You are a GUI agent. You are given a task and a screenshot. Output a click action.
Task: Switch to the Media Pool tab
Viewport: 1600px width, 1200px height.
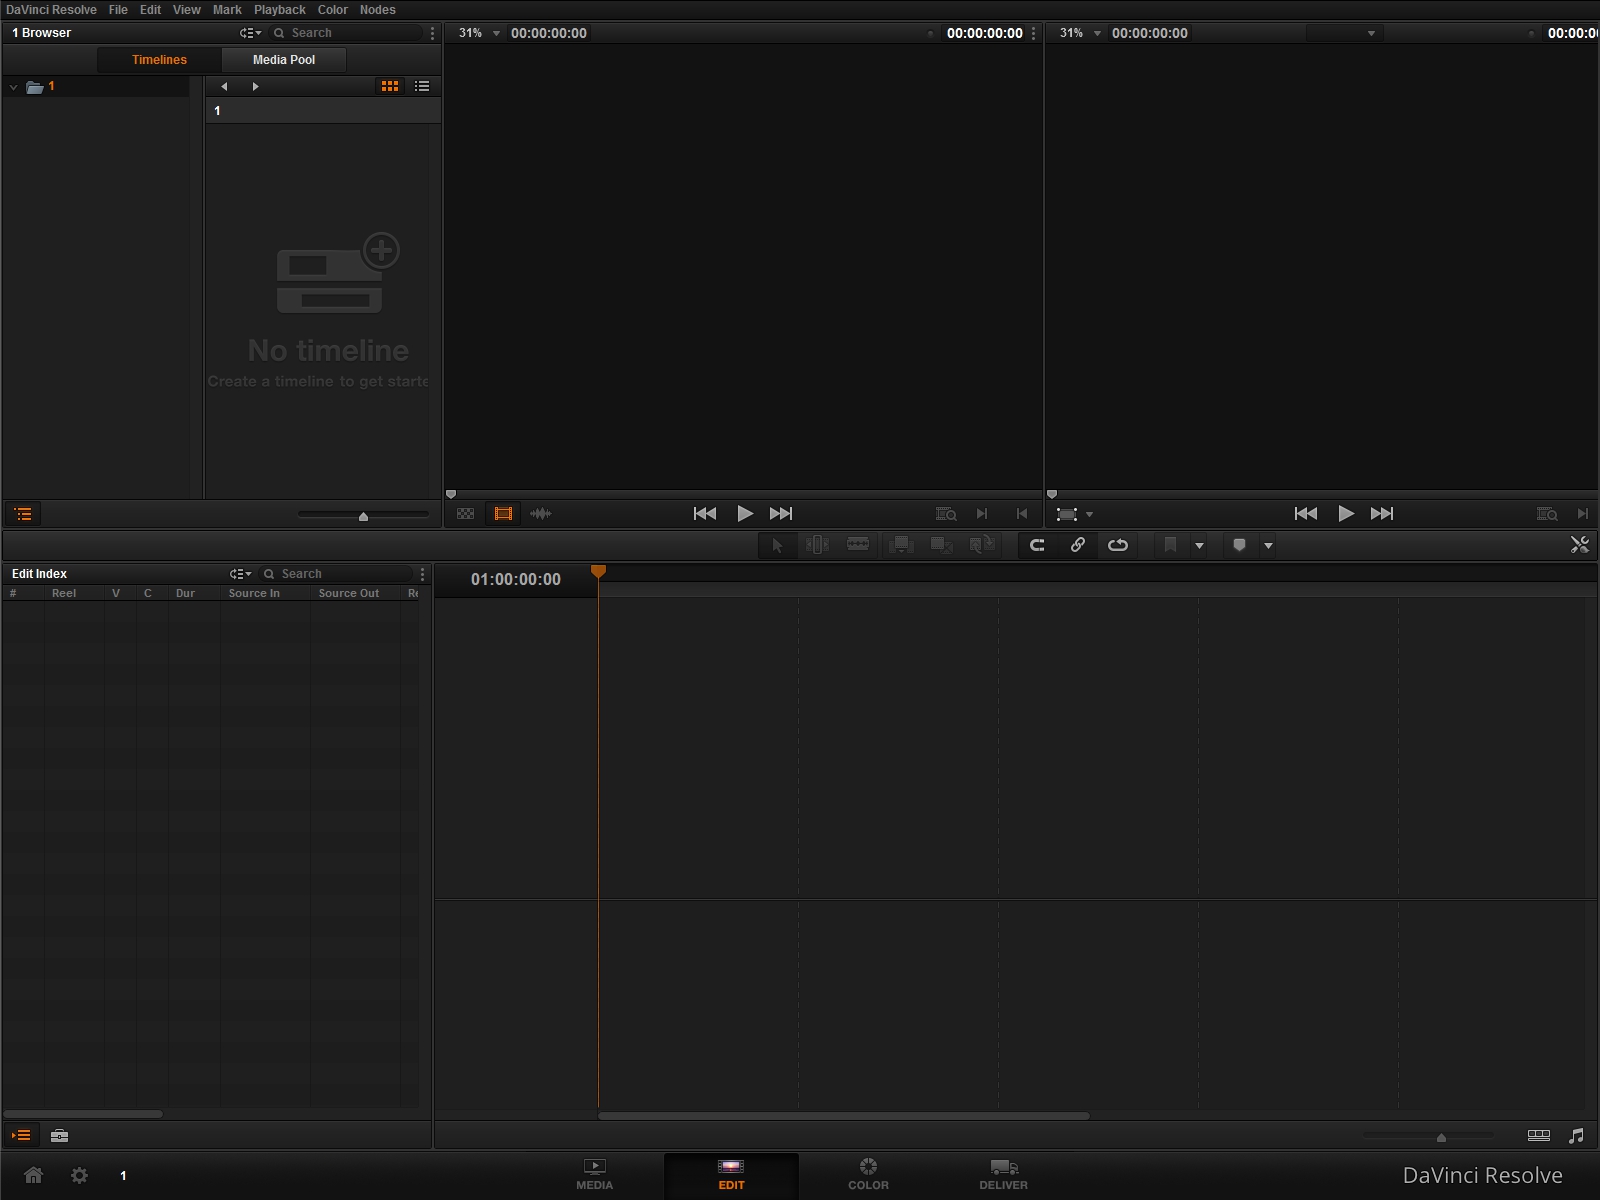pos(283,60)
